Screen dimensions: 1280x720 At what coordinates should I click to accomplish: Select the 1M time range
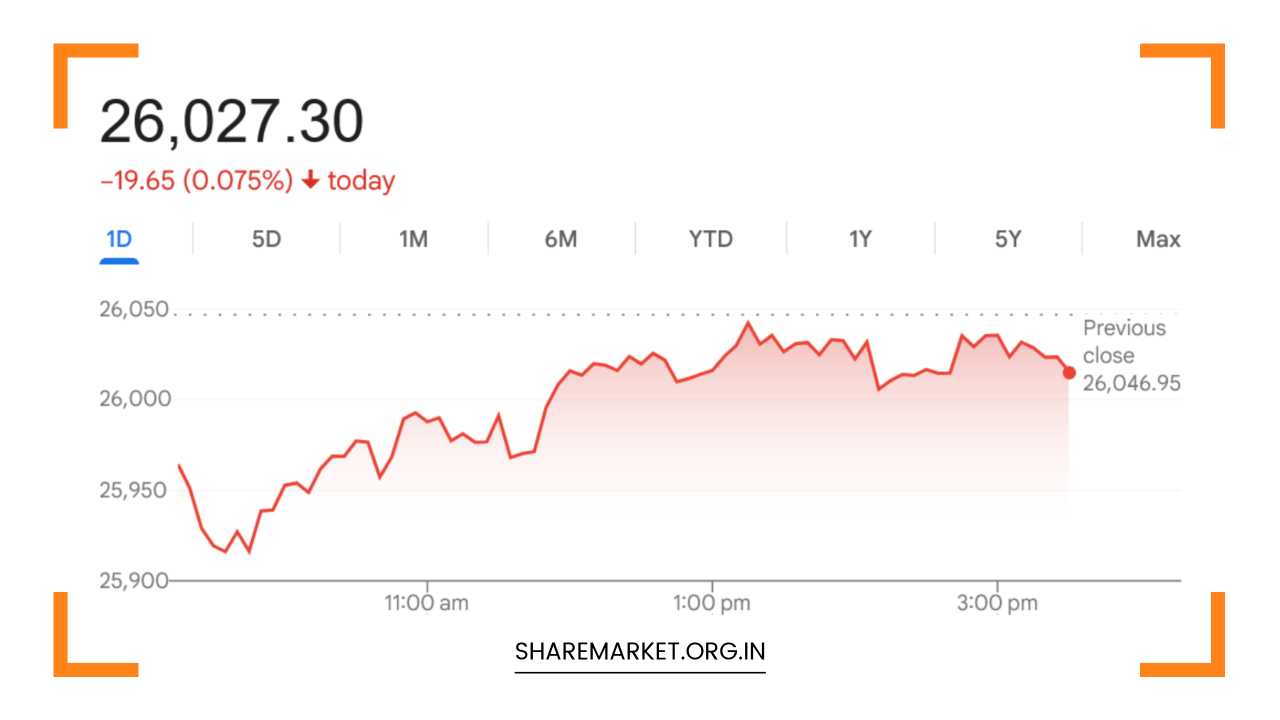(x=413, y=239)
